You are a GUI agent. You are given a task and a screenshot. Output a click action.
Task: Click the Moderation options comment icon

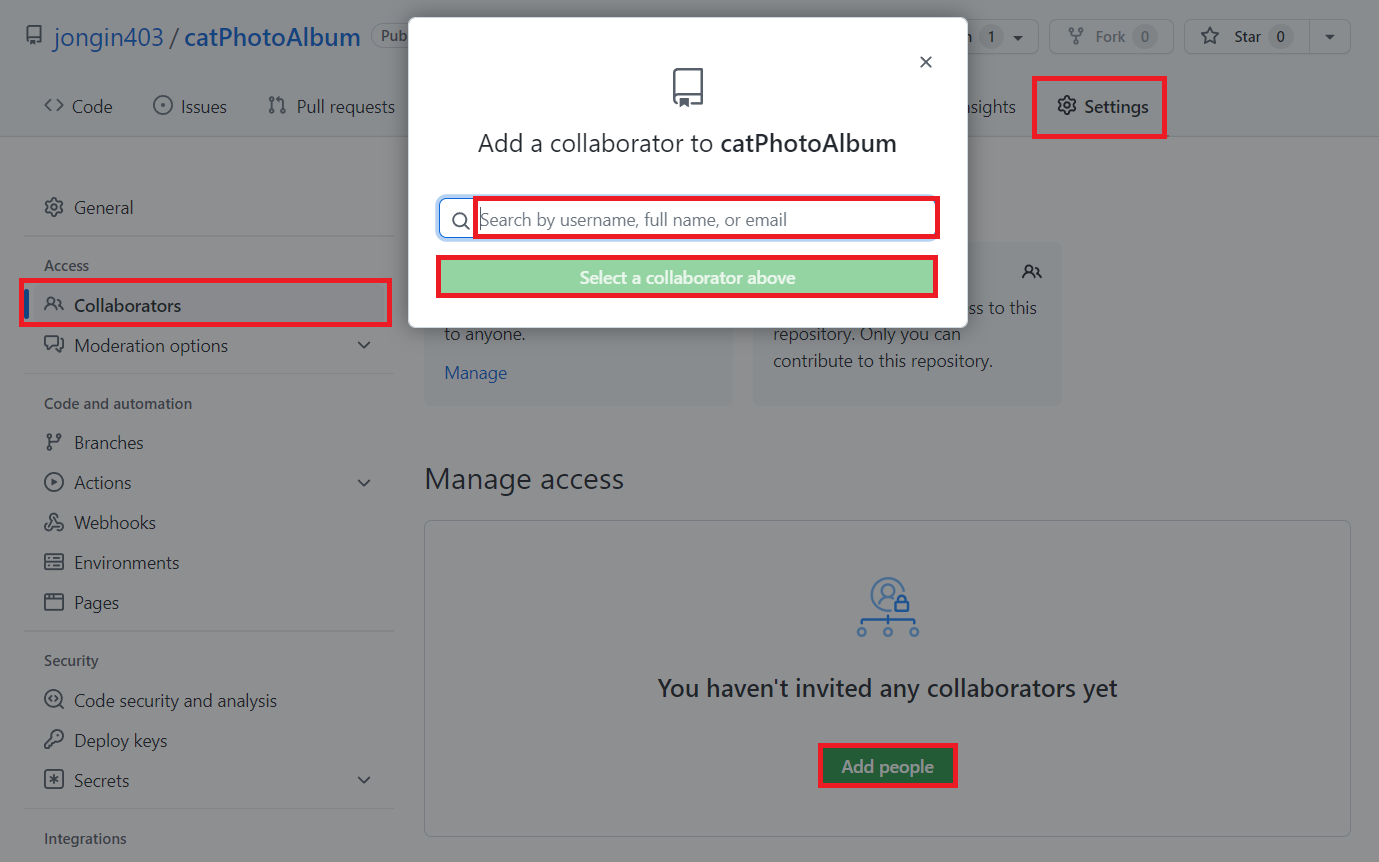[x=54, y=345]
